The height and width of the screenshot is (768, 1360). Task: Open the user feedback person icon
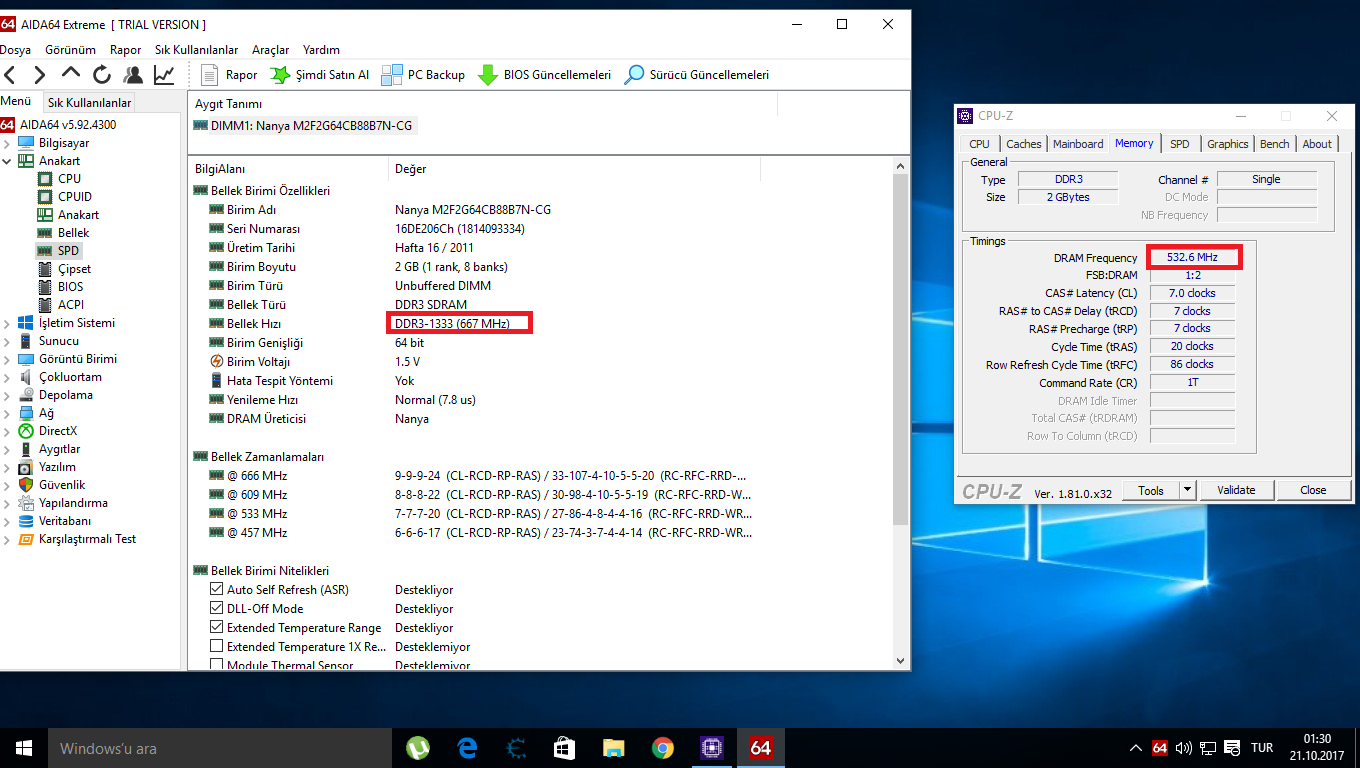click(x=132, y=75)
